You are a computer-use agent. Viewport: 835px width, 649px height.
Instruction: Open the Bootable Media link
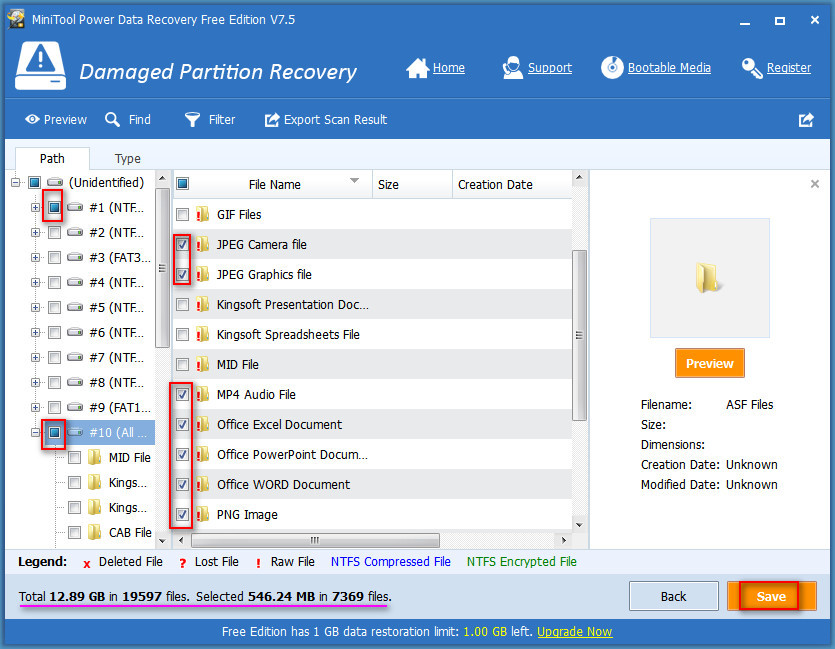pyautogui.click(x=669, y=68)
